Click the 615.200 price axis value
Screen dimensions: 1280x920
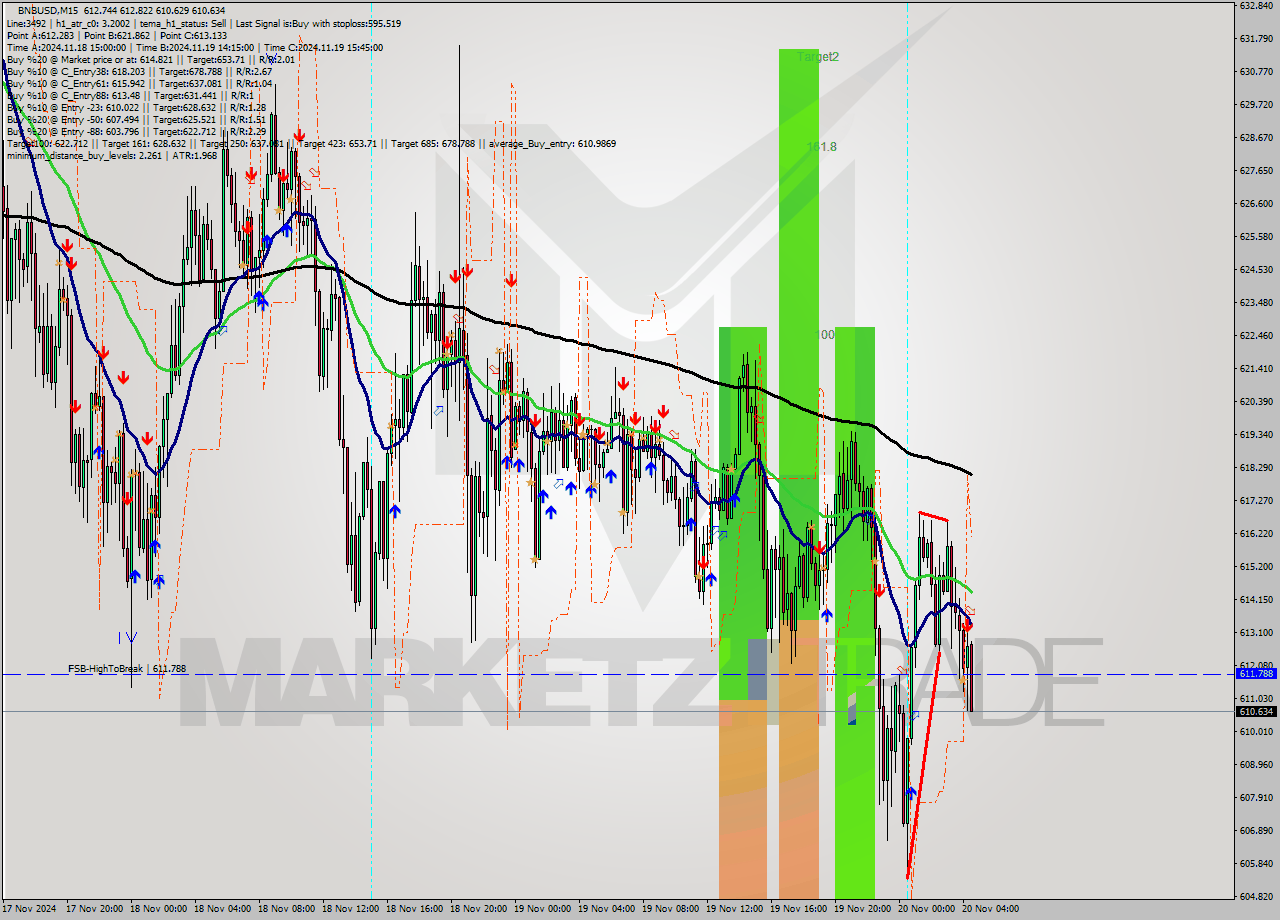coord(1256,566)
